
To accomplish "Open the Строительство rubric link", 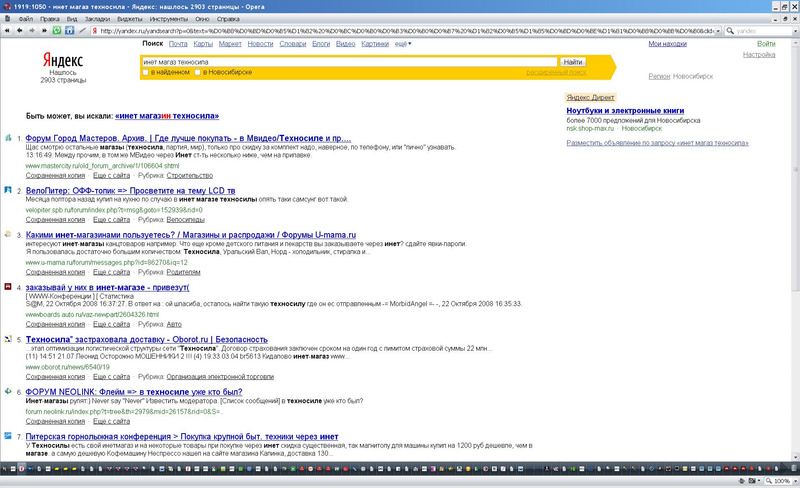I will (x=190, y=176).
